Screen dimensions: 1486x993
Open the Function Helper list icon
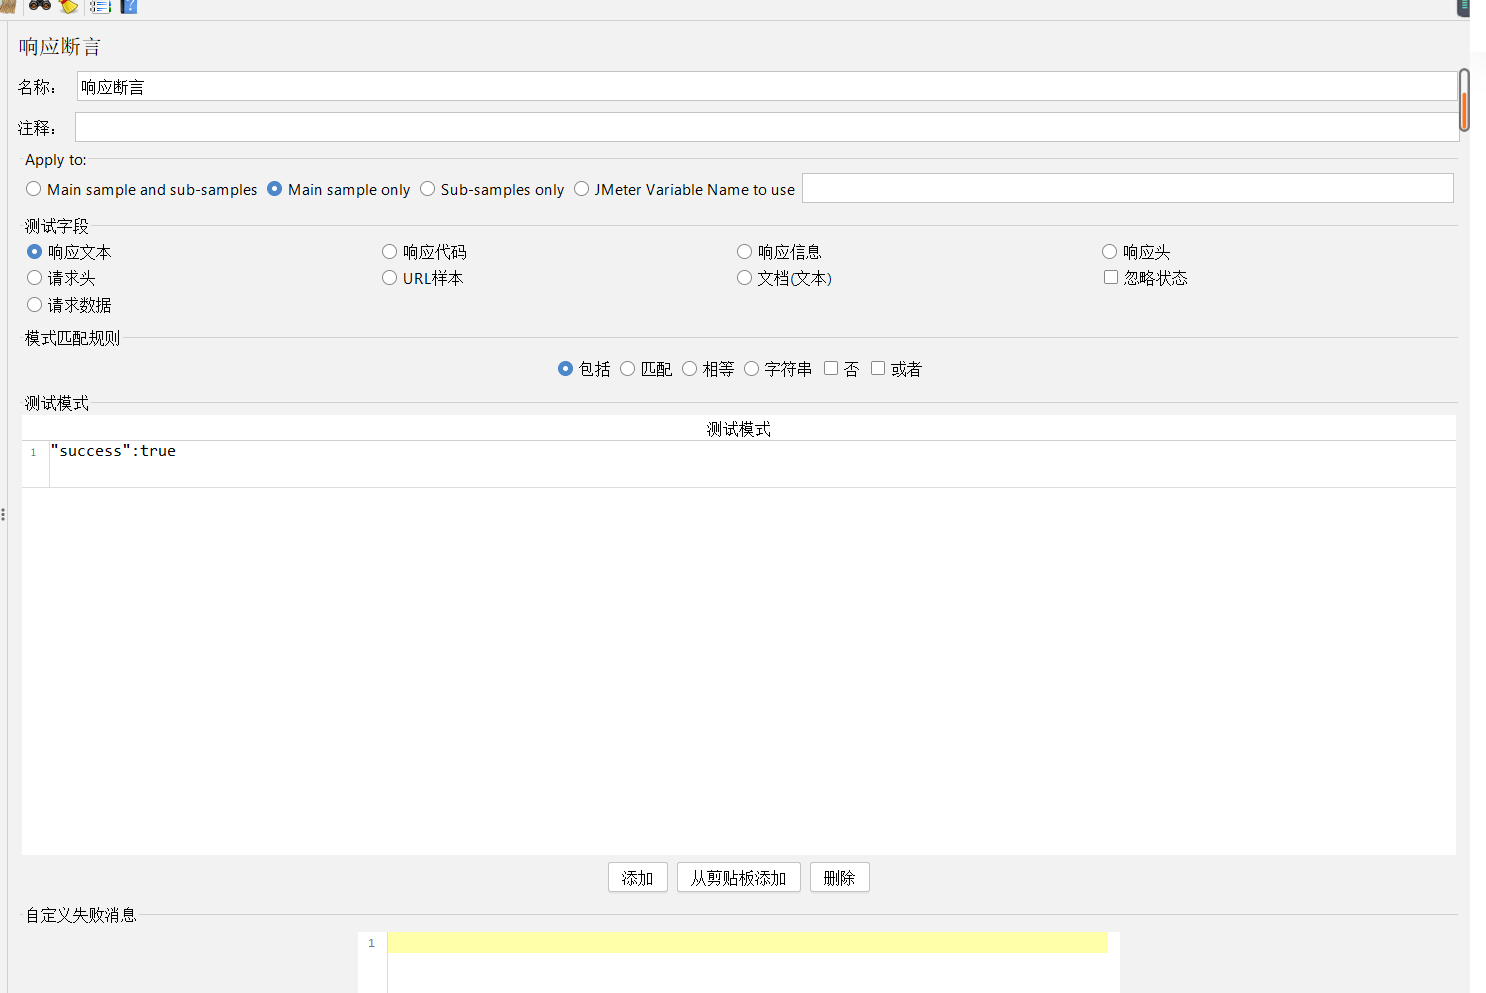pyautogui.click(x=100, y=6)
